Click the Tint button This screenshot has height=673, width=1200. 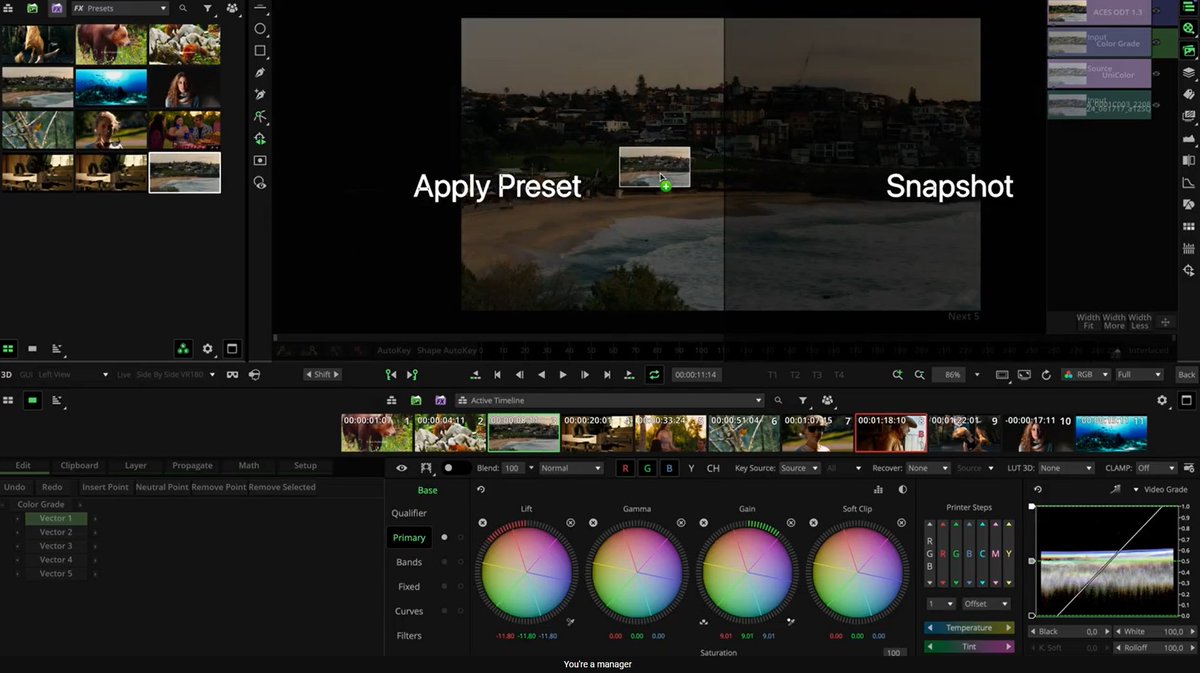pyautogui.click(x=969, y=647)
